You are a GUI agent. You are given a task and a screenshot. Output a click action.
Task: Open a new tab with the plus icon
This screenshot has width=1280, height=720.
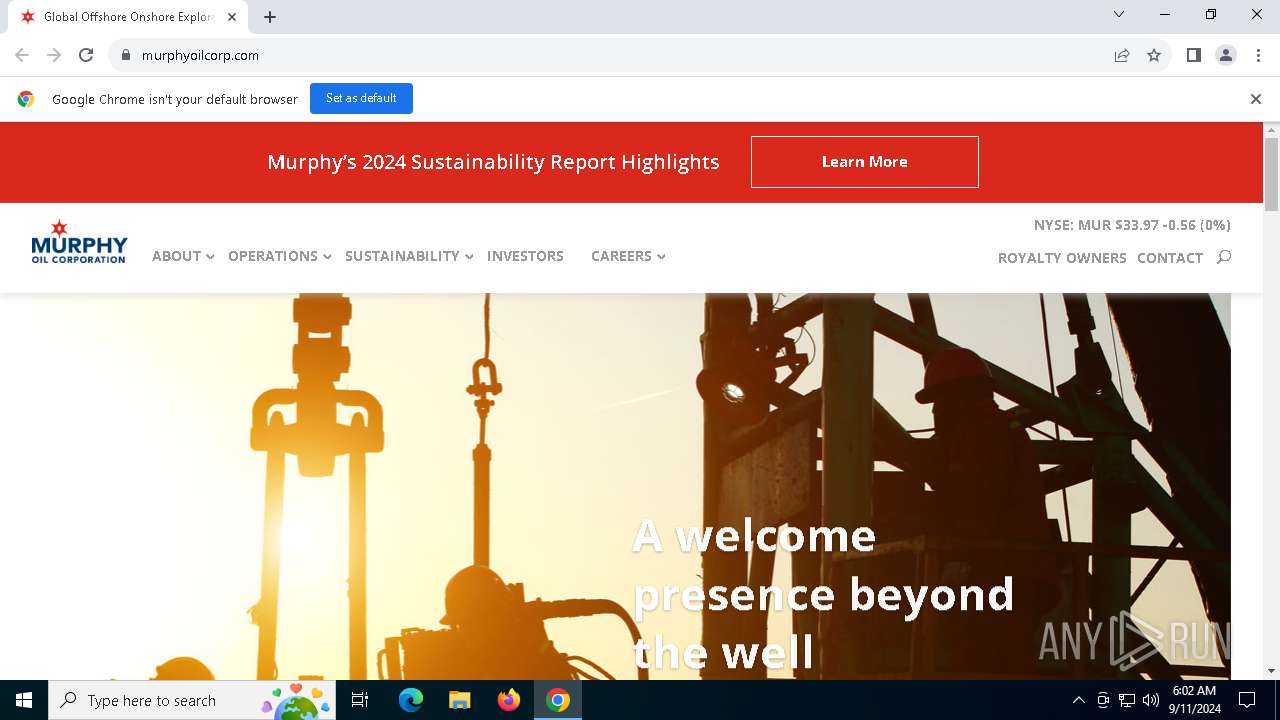point(270,17)
